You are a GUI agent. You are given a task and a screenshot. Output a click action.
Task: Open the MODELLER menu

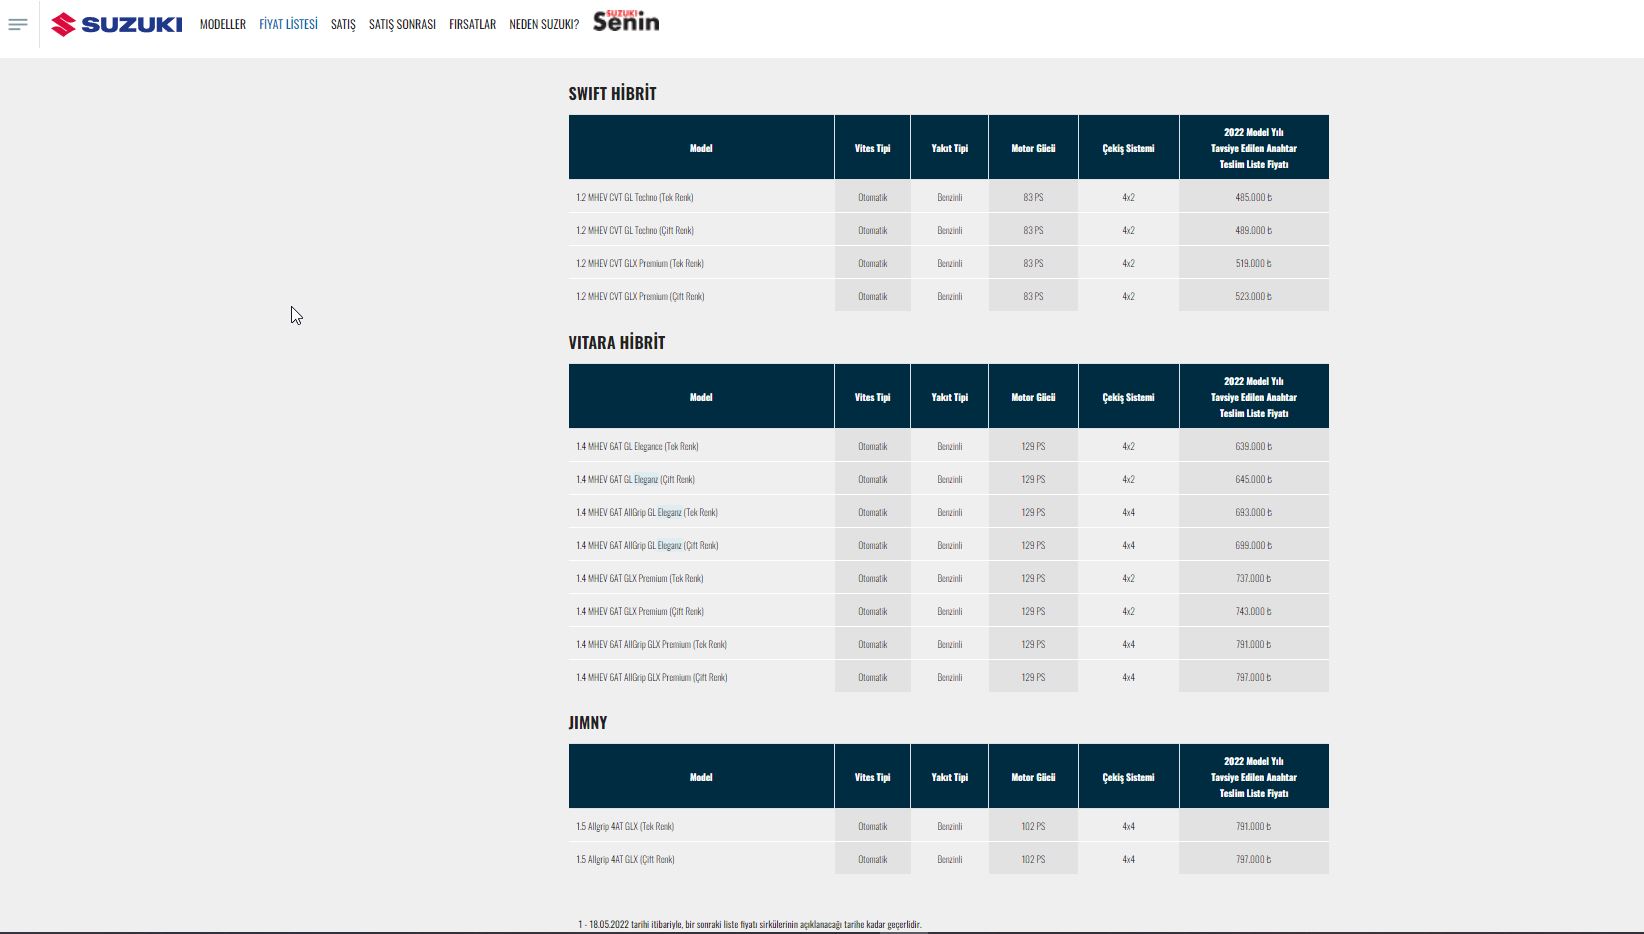[222, 24]
